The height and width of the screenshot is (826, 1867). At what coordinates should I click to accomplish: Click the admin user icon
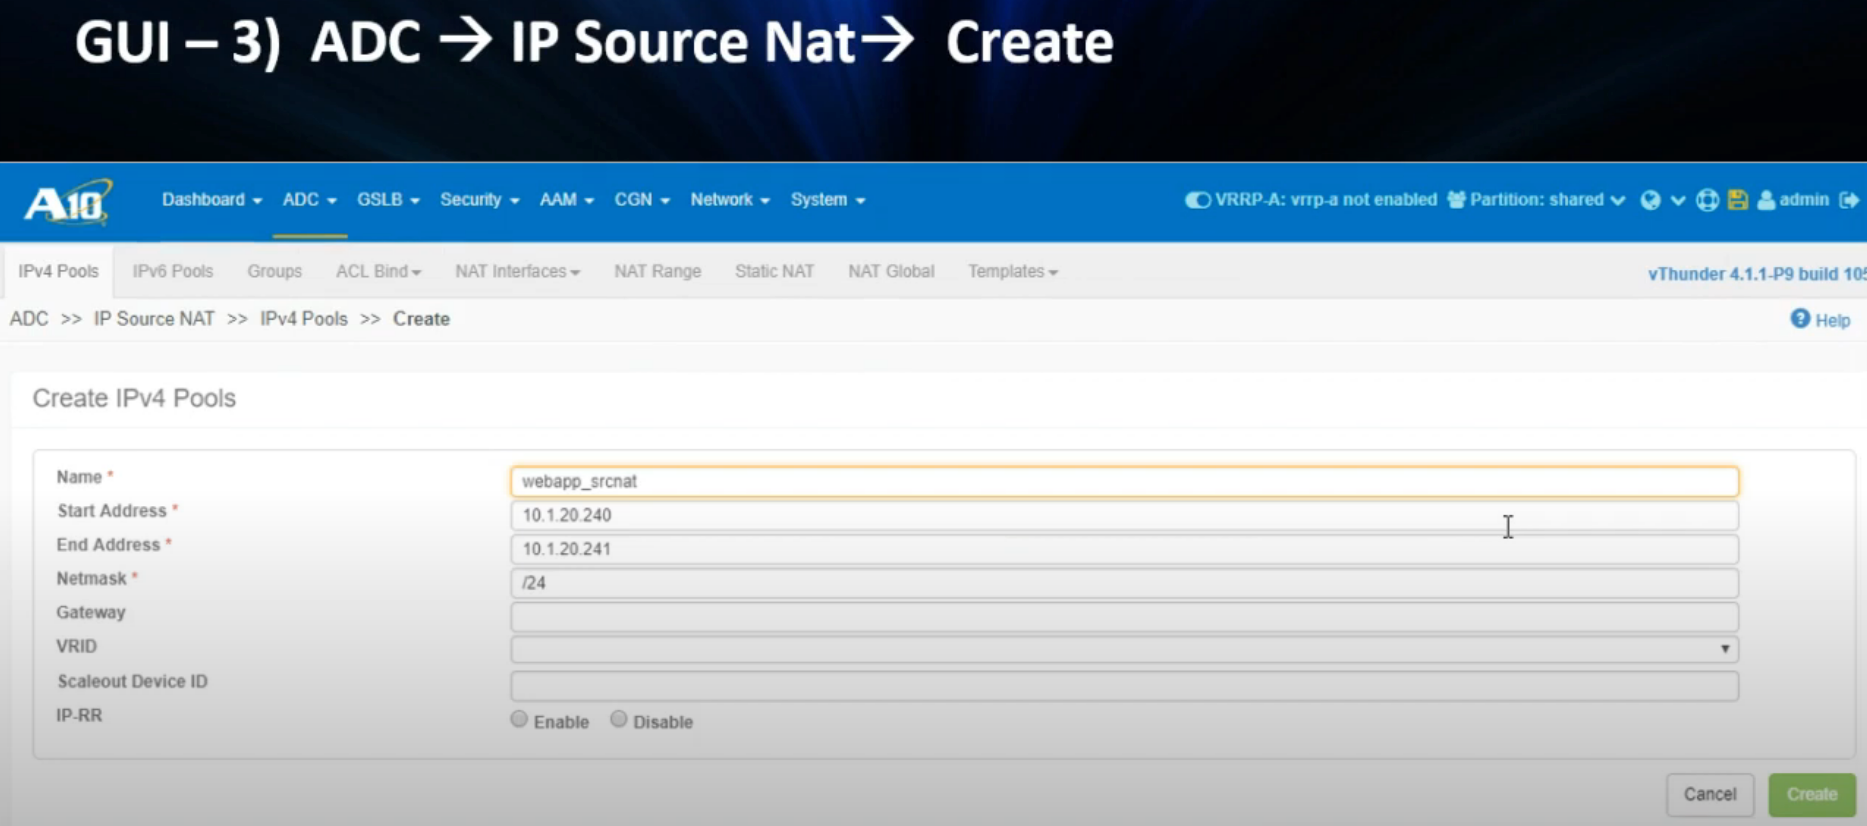click(x=1766, y=200)
